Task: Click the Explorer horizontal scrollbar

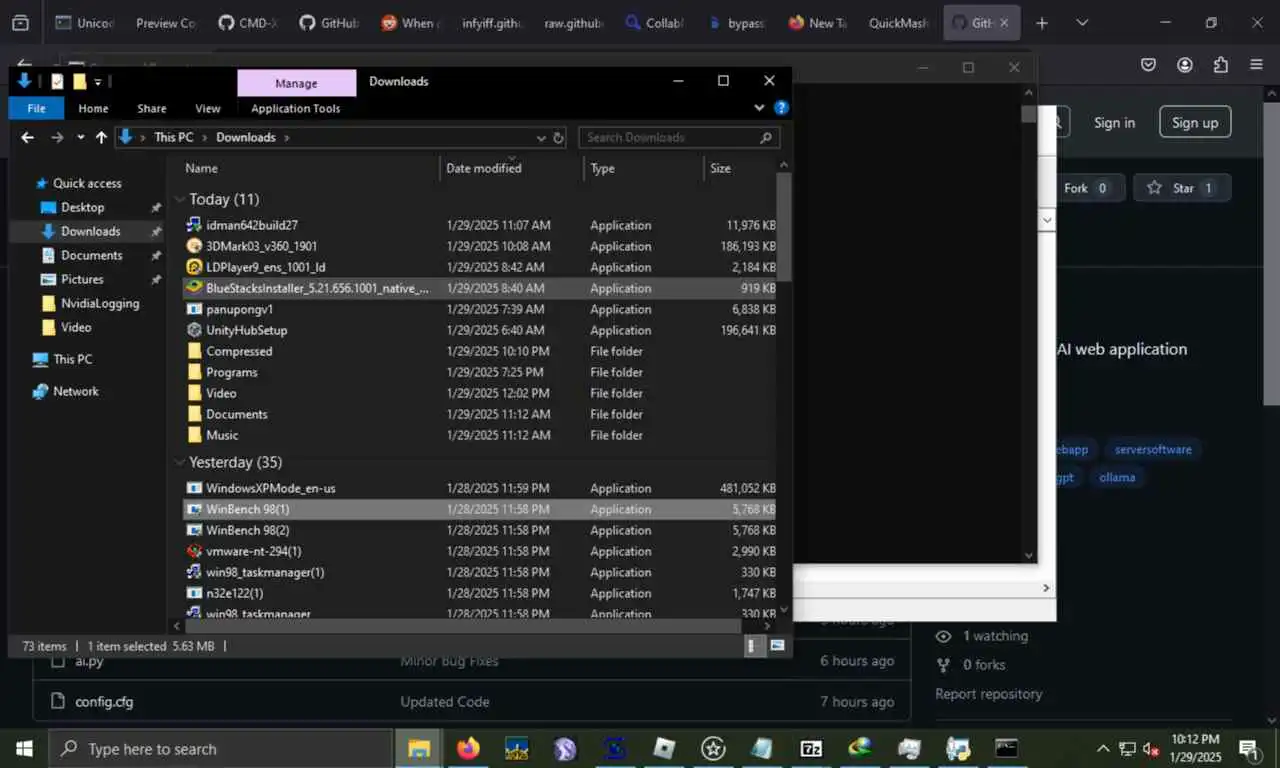Action: [462, 626]
